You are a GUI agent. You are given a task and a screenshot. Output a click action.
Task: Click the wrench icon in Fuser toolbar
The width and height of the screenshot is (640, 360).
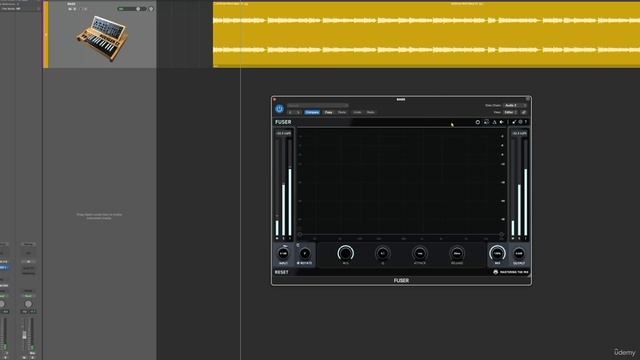514,122
